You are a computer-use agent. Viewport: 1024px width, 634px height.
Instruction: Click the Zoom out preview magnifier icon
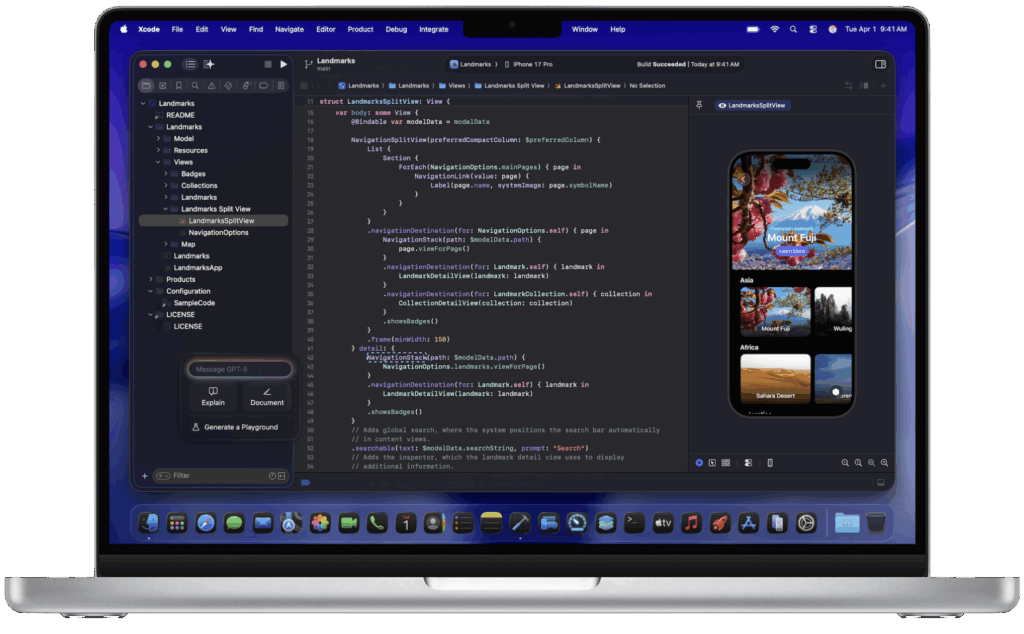tap(845, 463)
